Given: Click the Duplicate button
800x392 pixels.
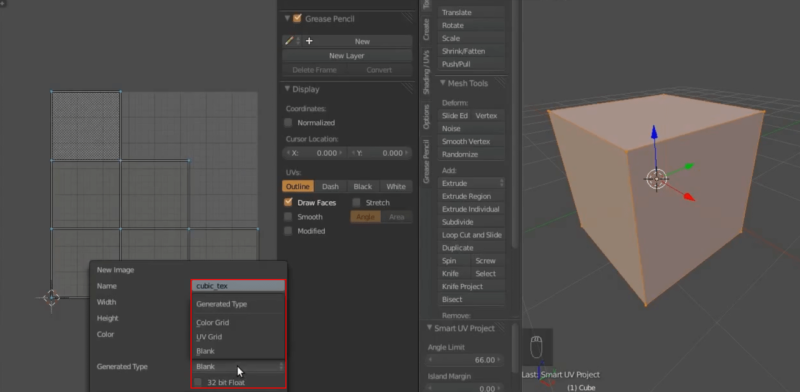Looking at the screenshot, I should (x=472, y=248).
